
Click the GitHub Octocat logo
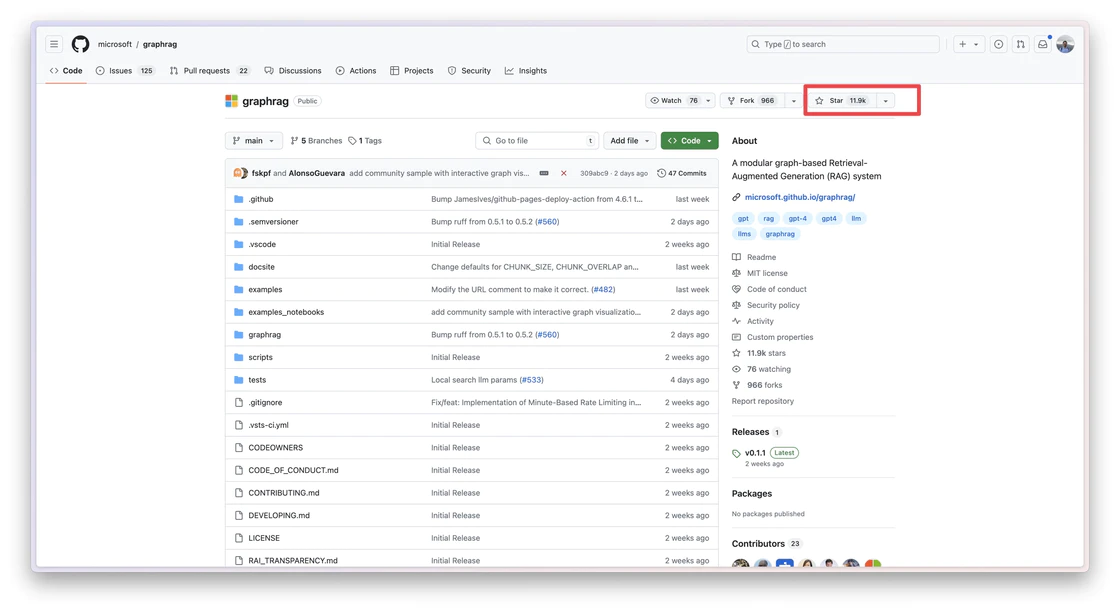coord(81,44)
